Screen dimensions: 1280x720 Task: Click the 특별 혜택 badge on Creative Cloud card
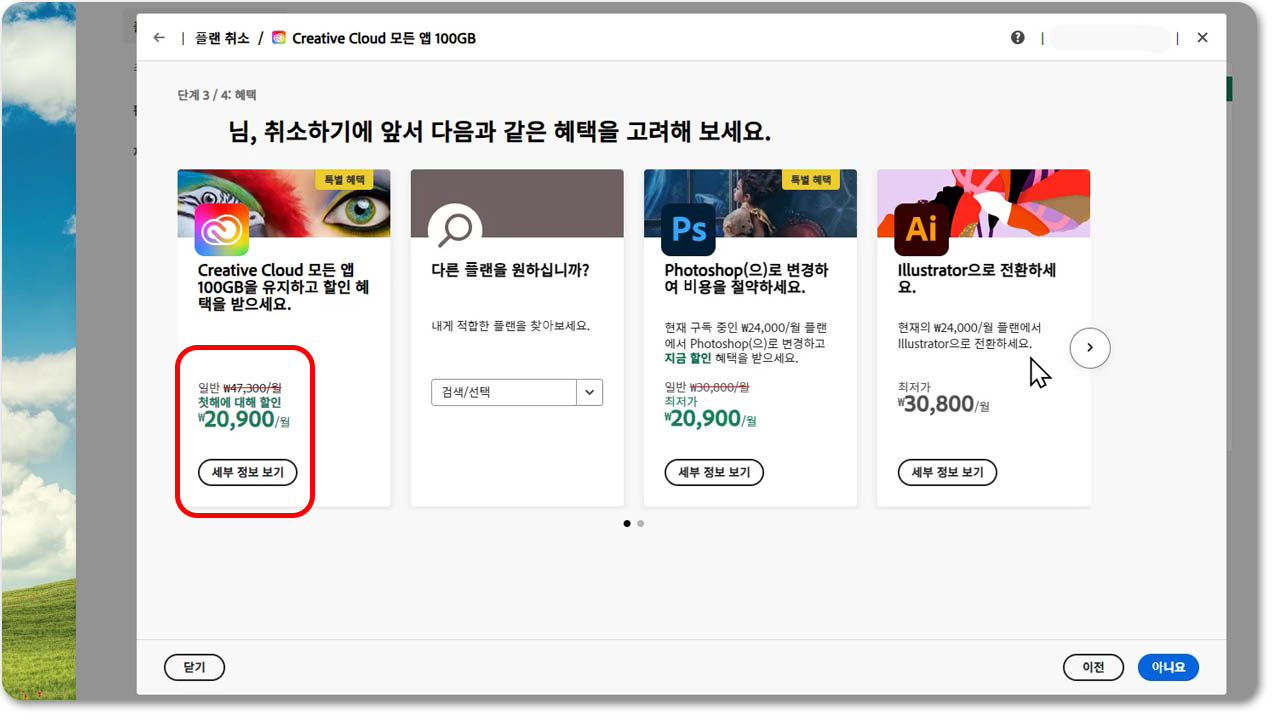pos(344,180)
